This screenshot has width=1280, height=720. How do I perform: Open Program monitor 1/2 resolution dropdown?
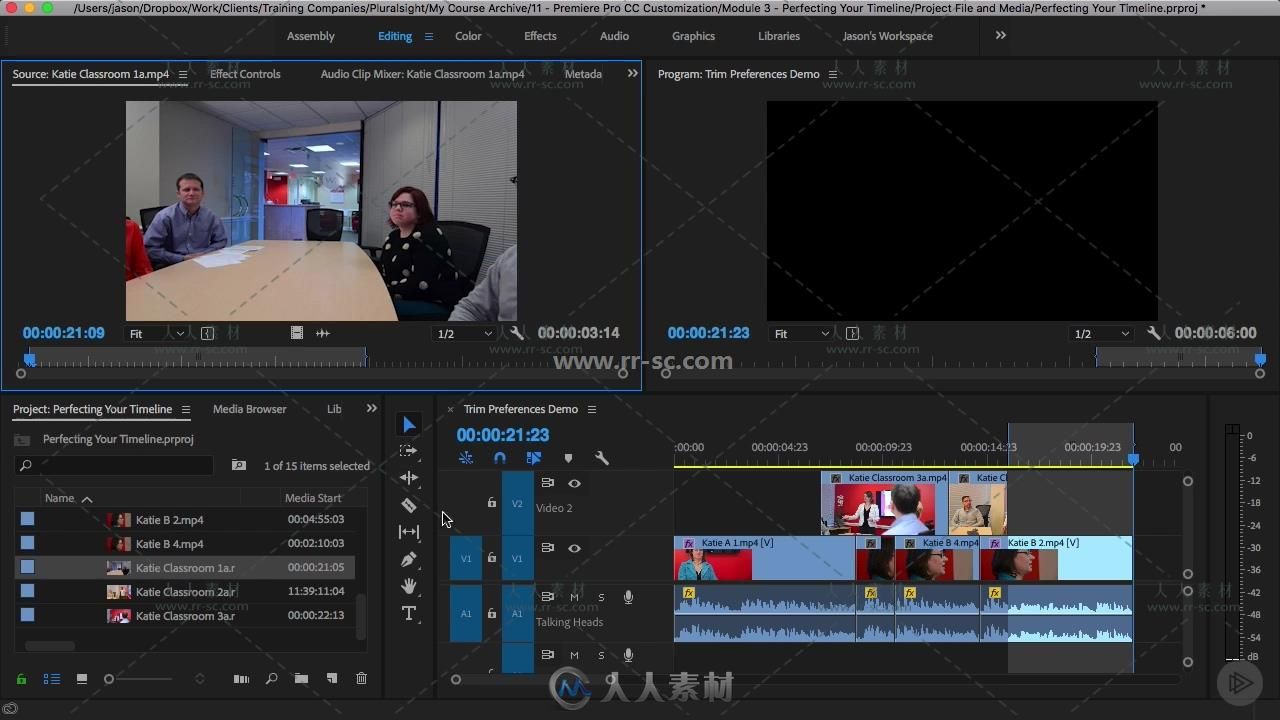coord(1102,333)
